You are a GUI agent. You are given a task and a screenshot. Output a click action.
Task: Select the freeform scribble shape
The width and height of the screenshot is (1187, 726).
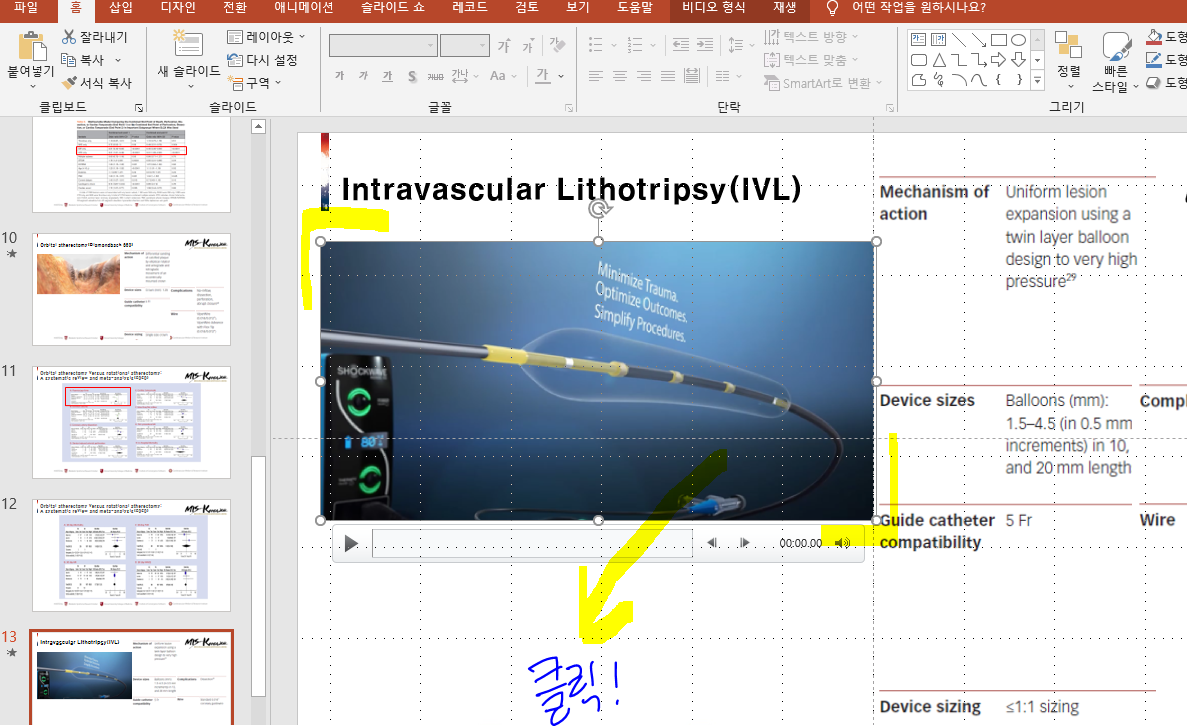coord(939,79)
